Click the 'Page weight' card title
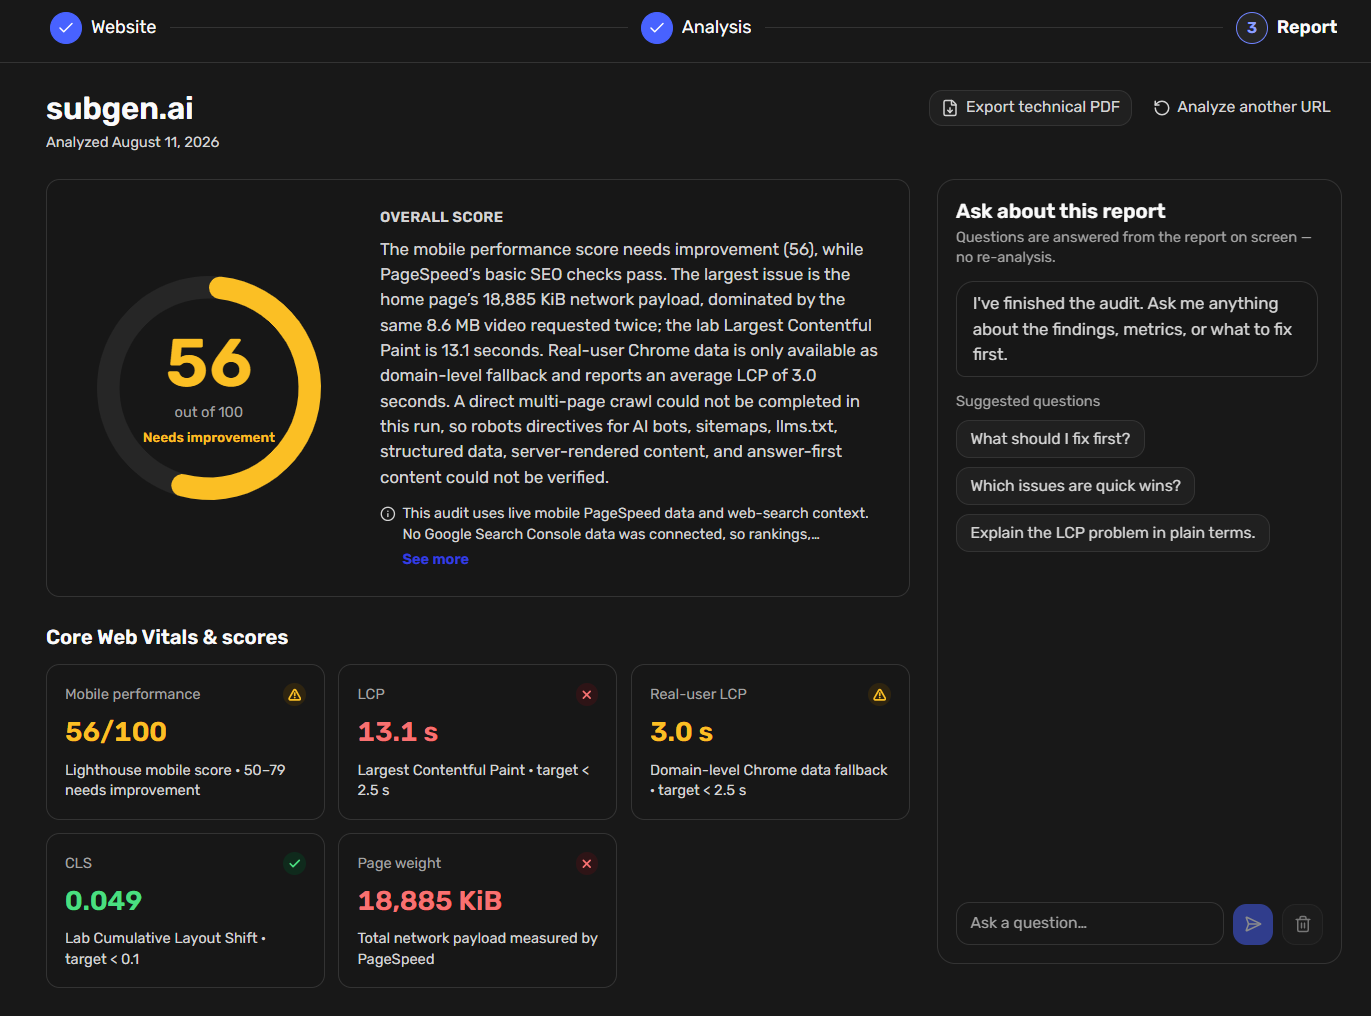Screen dimensions: 1371x1016 click(400, 863)
